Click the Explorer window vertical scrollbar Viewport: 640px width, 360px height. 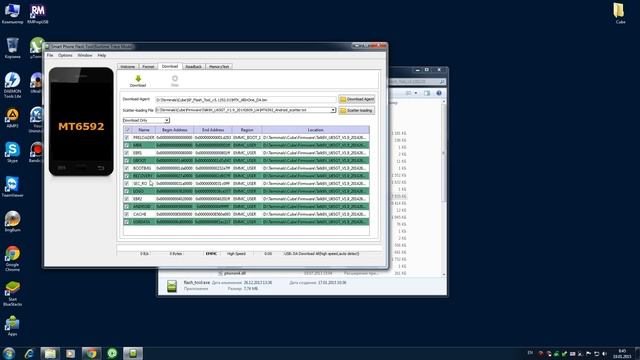pos(444,188)
